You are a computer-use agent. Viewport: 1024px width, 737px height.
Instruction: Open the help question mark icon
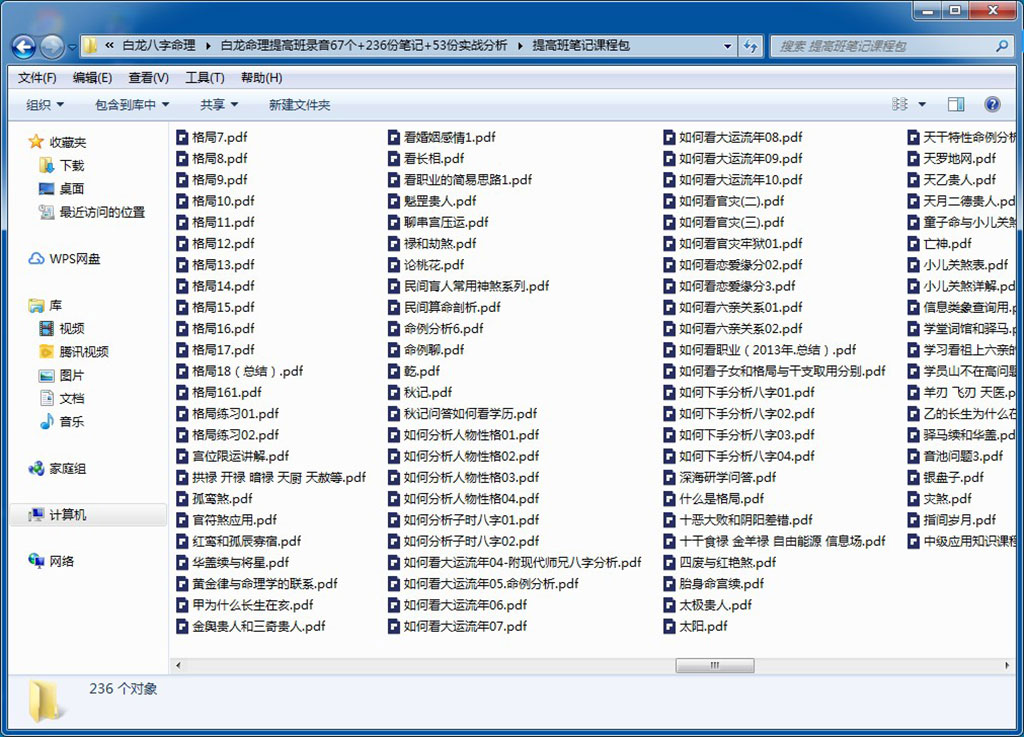point(992,104)
